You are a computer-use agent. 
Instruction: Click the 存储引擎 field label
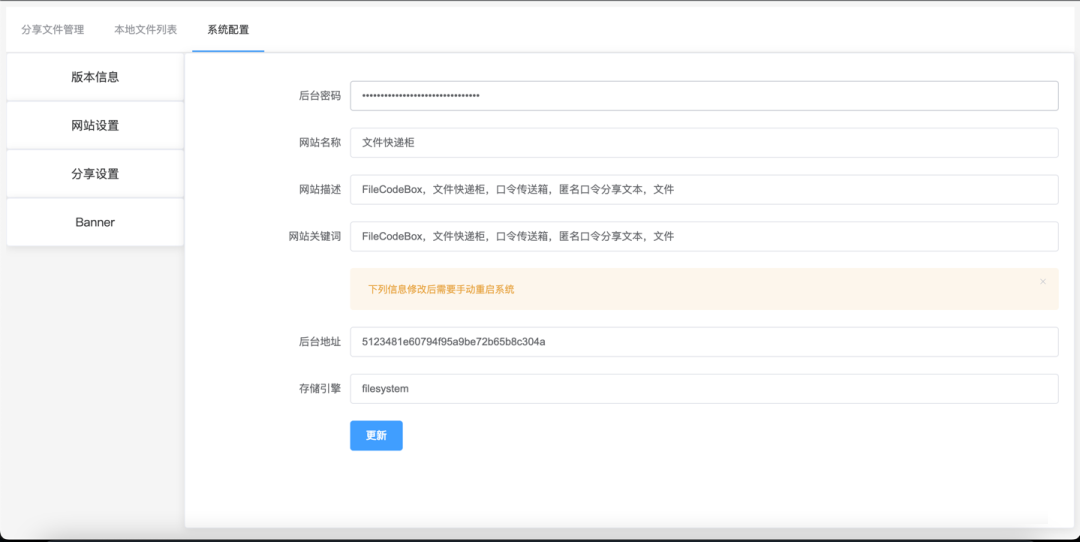(319, 389)
